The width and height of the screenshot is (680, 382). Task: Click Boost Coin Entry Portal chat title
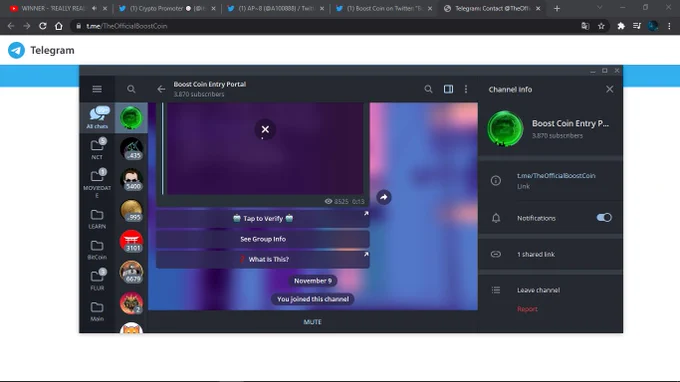pyautogui.click(x=209, y=84)
